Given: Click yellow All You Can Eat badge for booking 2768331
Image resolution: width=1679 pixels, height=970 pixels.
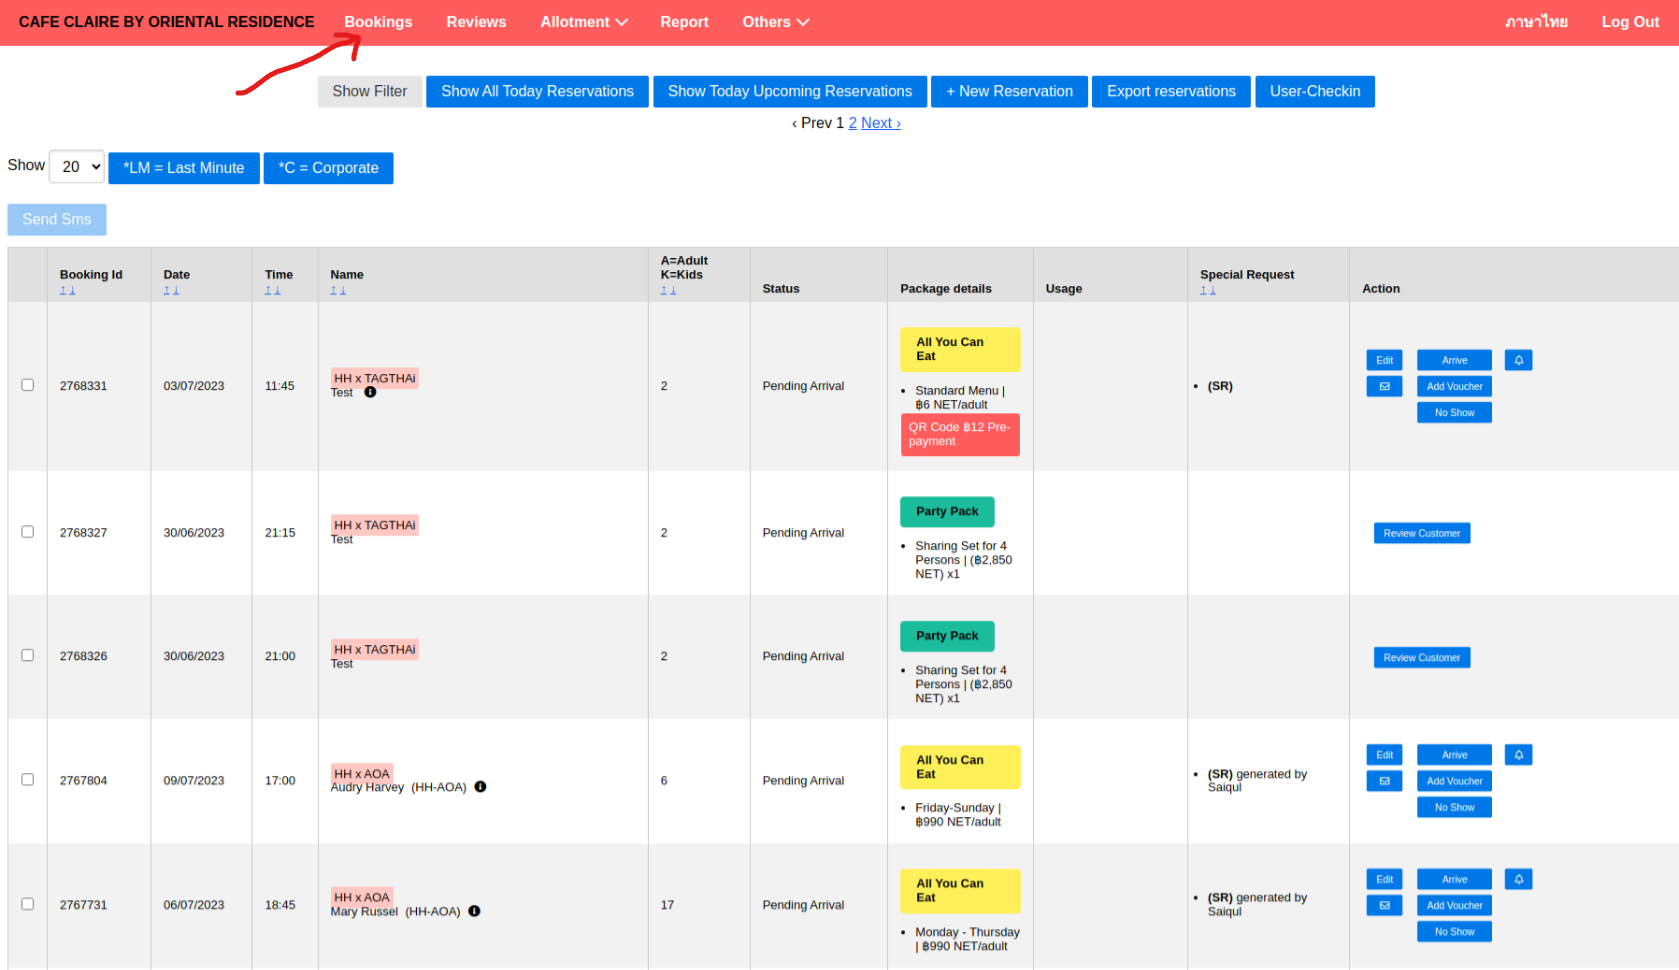Looking at the screenshot, I should click(x=959, y=349).
